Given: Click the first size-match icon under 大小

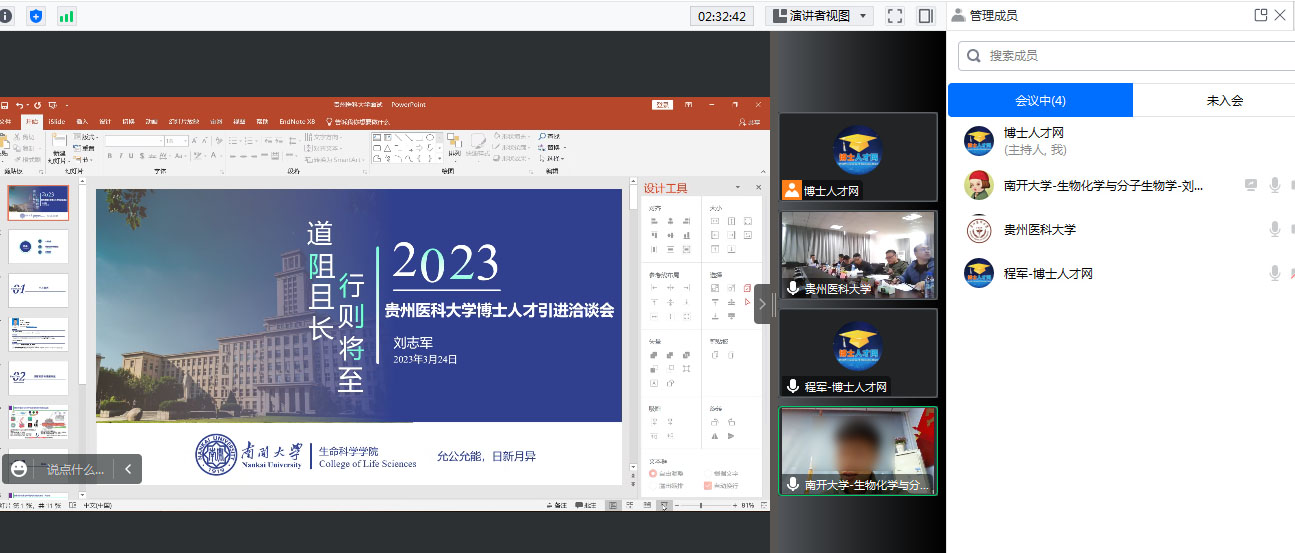Looking at the screenshot, I should coord(715,221).
